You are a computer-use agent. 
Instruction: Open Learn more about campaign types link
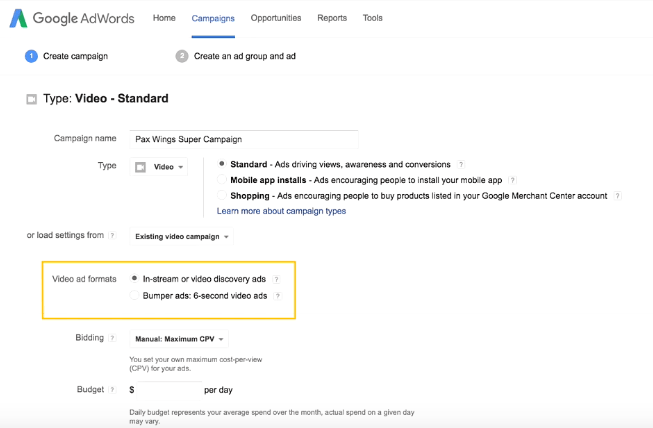click(281, 211)
